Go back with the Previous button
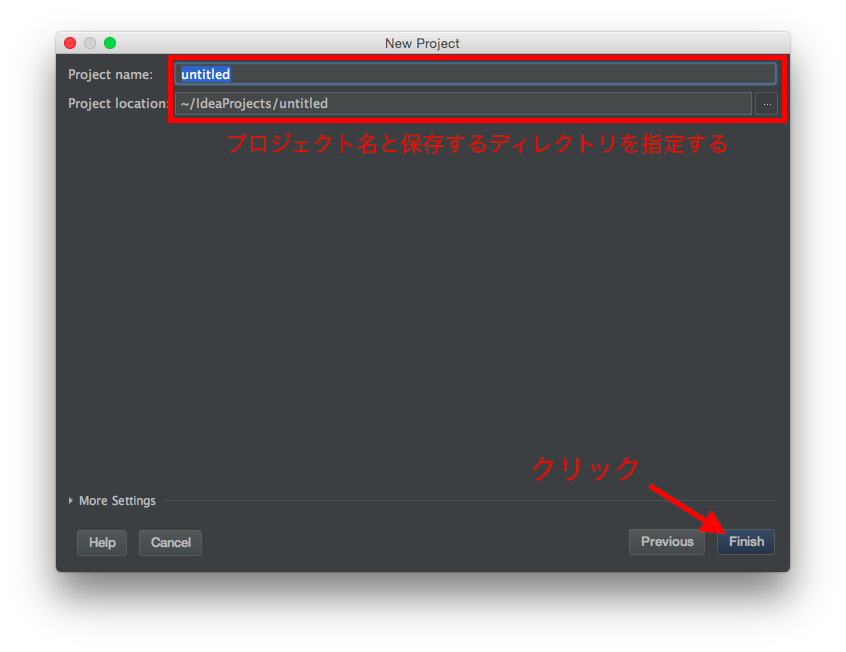This screenshot has height=652, width=846. [x=667, y=541]
